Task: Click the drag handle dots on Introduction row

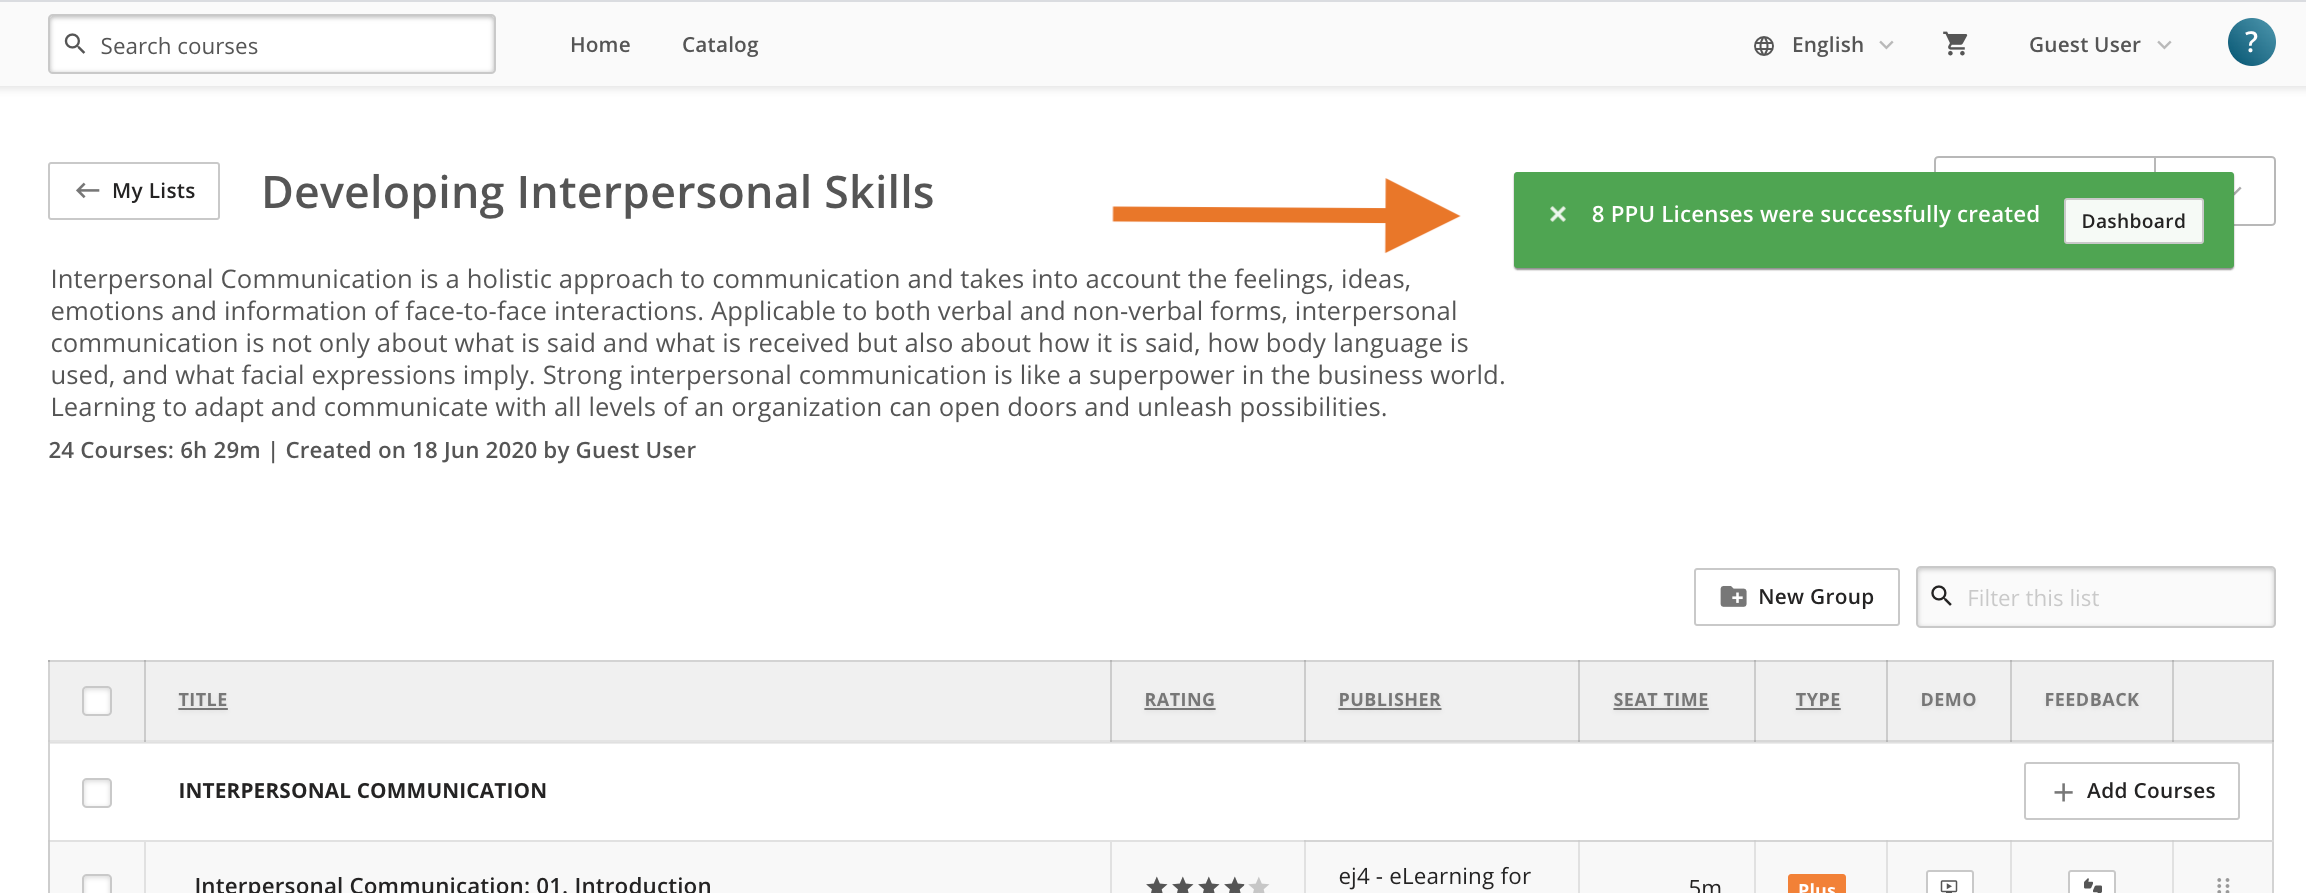Action: coord(2223,884)
